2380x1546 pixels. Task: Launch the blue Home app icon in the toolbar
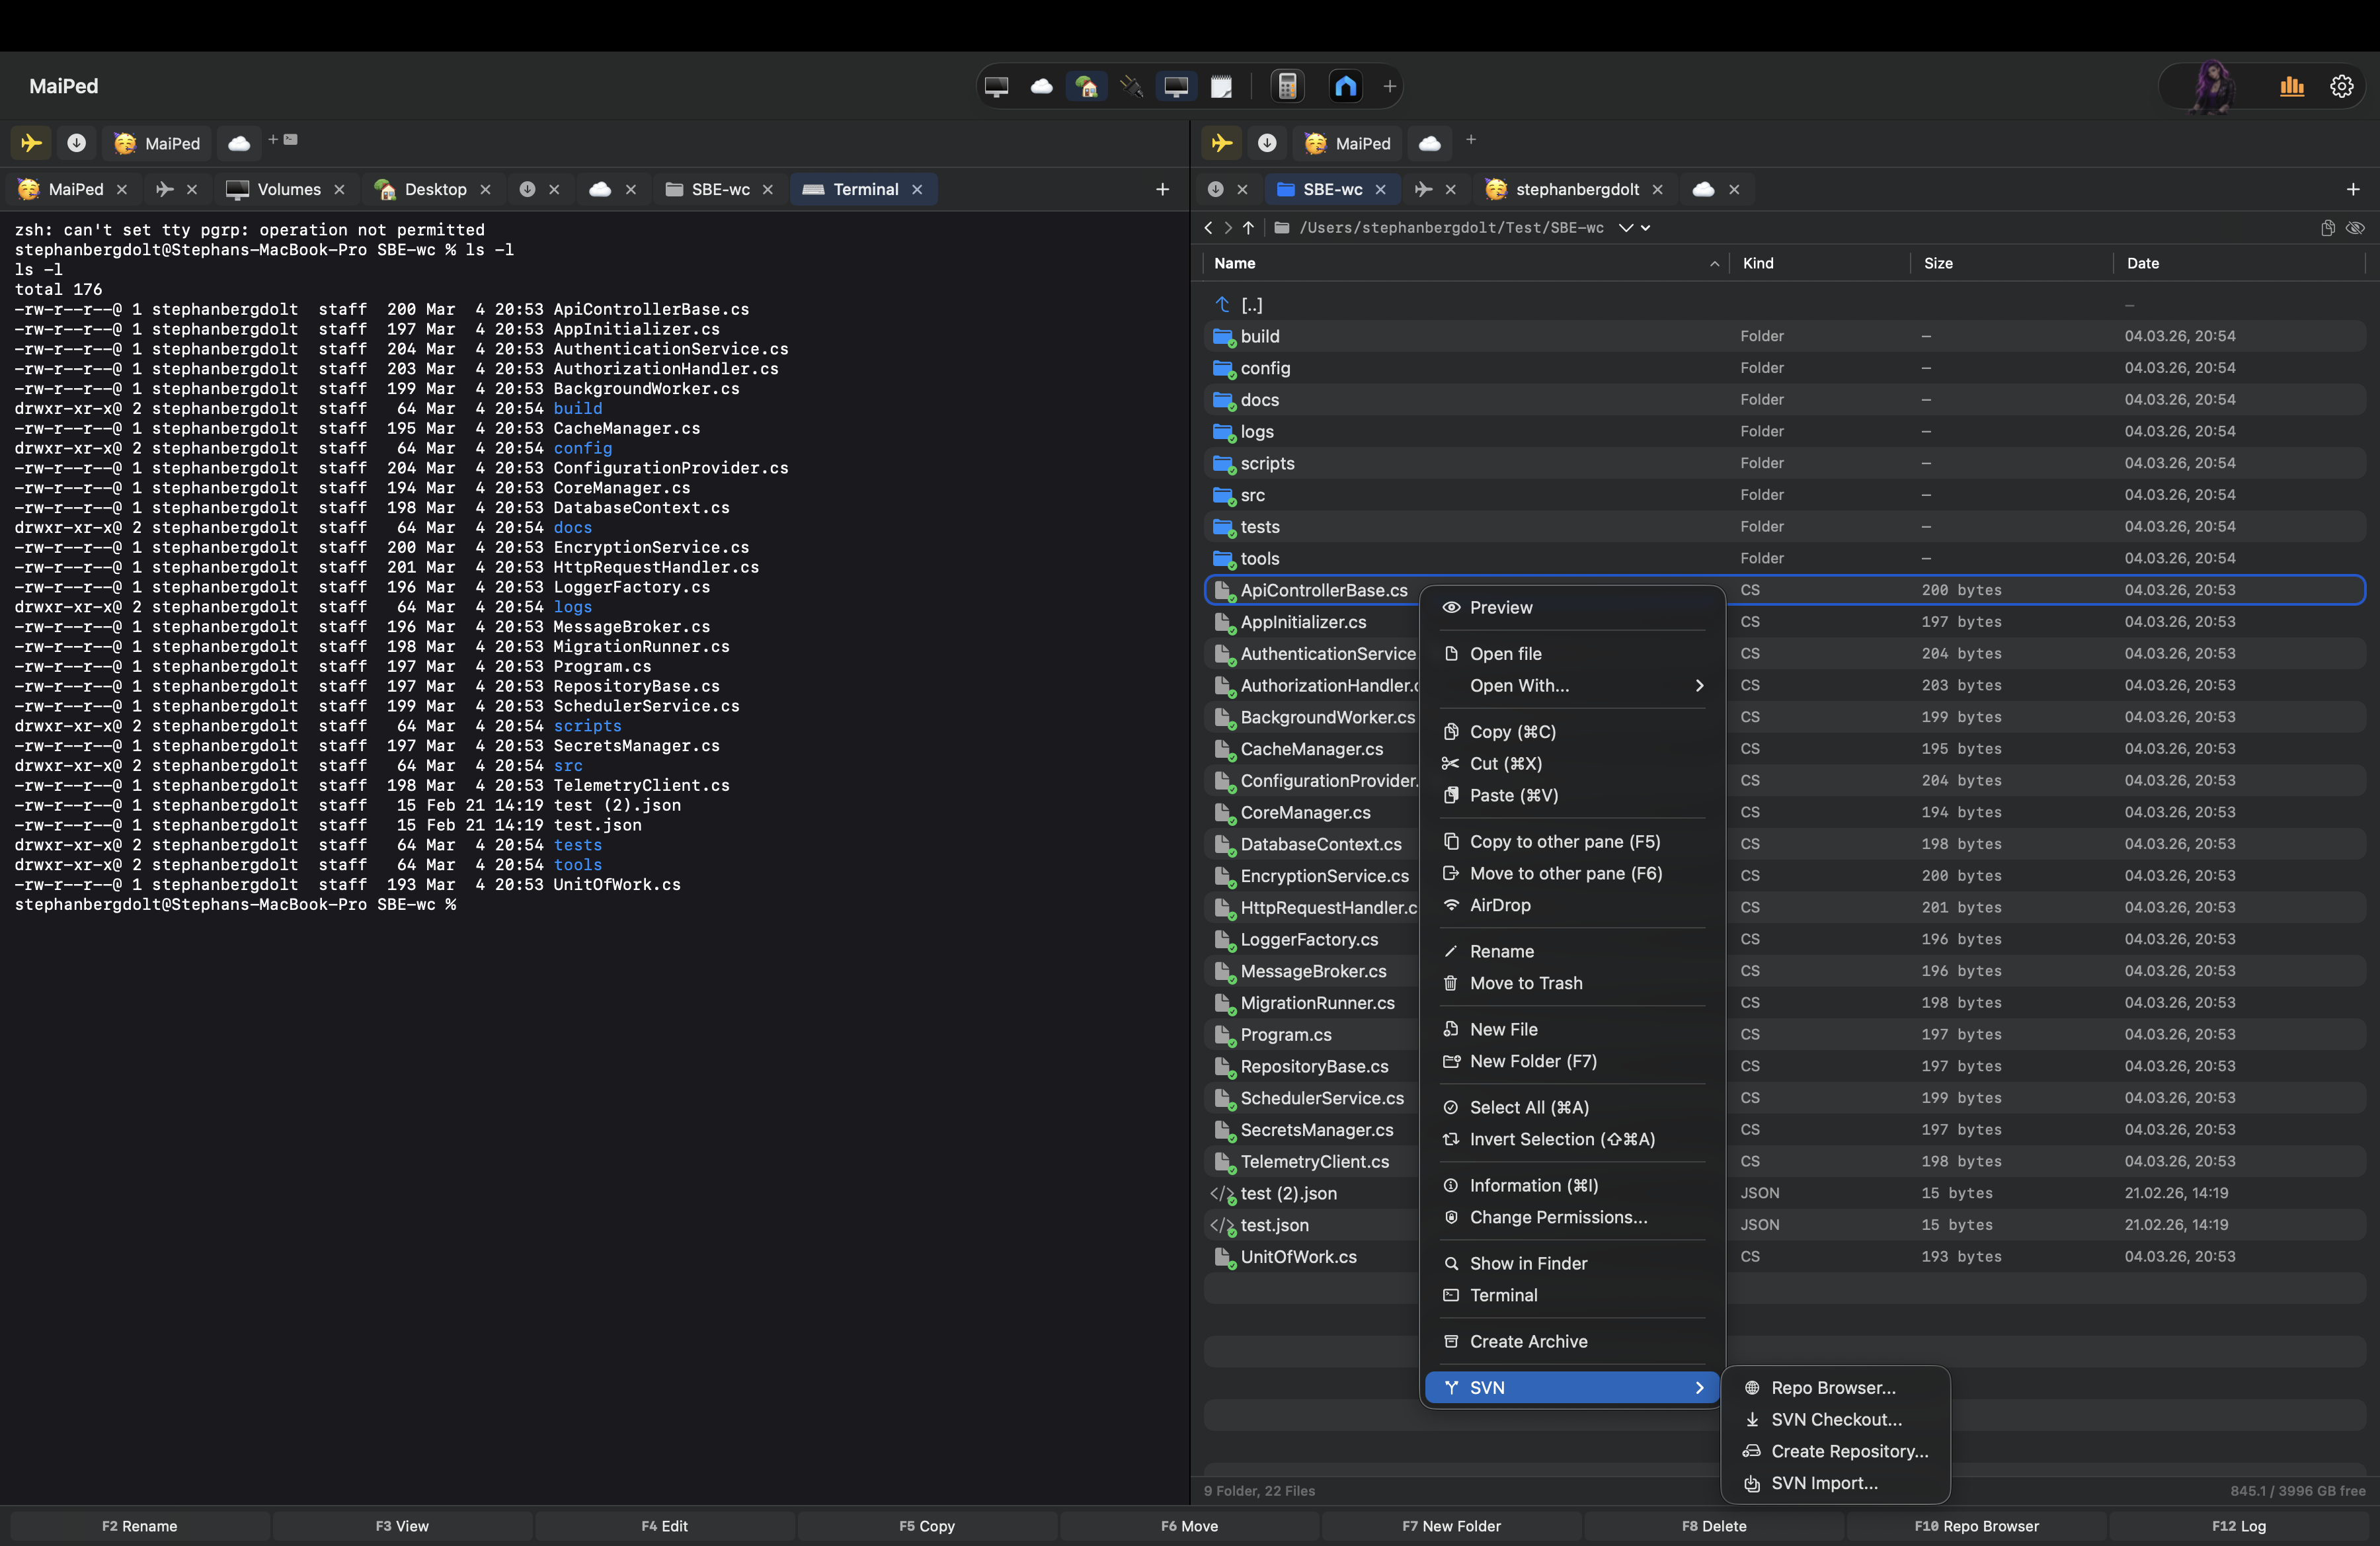point(1345,86)
